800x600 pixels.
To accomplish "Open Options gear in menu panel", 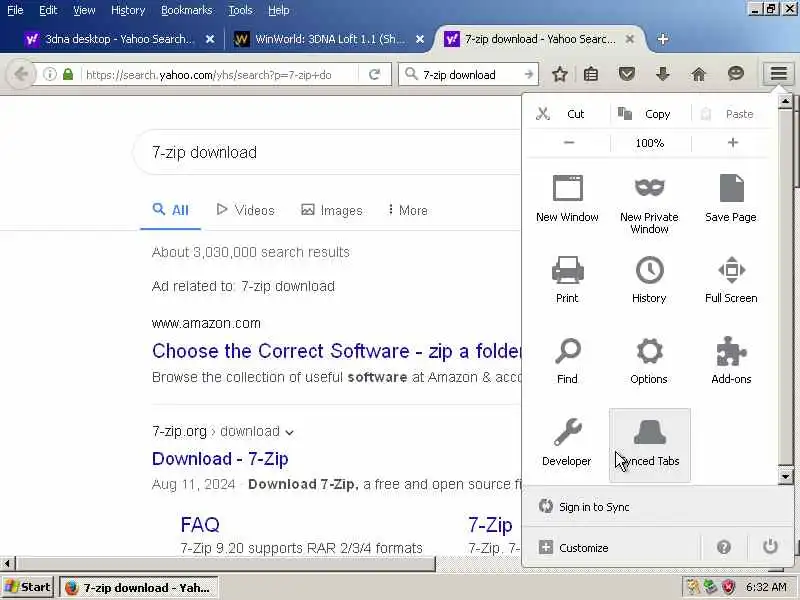I will pos(649,361).
